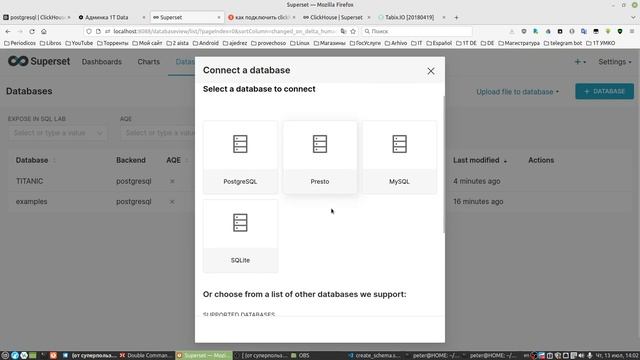Image resolution: width=640 pixels, height=360 pixels.
Task: Click '4 minutes ago' cell
Action: pyautogui.click(x=476, y=181)
